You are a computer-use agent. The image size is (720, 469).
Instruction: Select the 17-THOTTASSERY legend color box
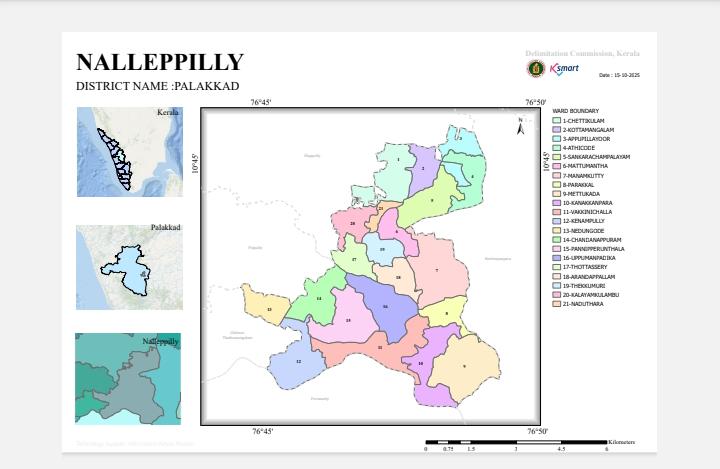557,267
